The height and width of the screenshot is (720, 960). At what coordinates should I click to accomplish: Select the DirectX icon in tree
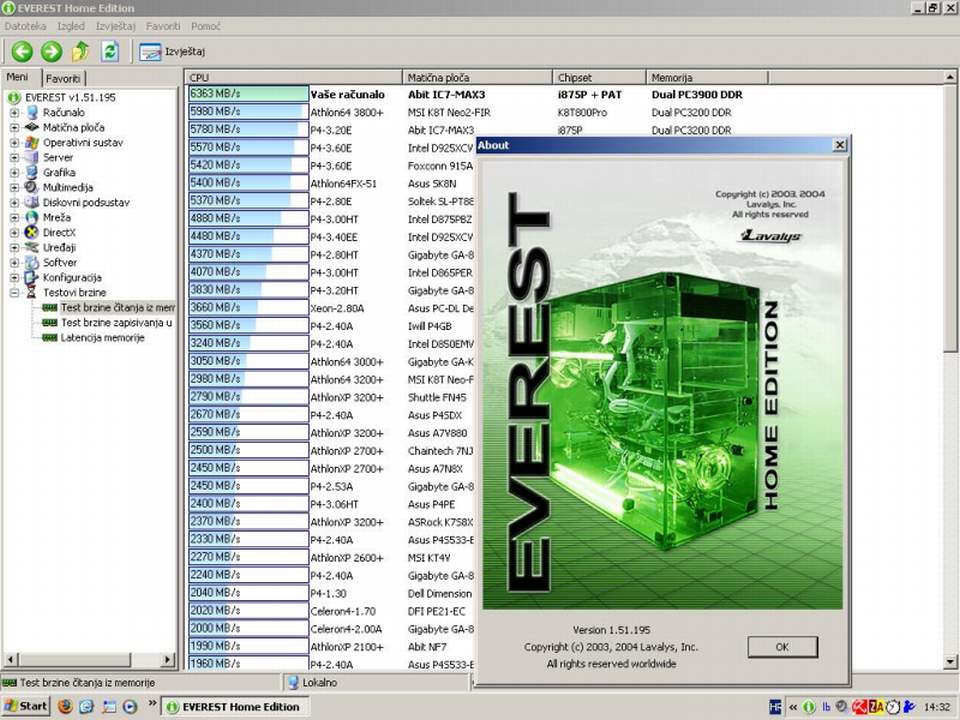32,232
